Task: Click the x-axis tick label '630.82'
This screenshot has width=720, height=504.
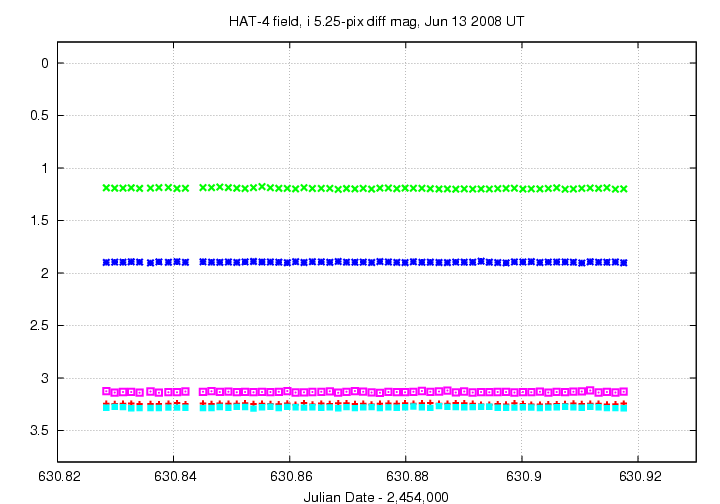Action: (59, 476)
